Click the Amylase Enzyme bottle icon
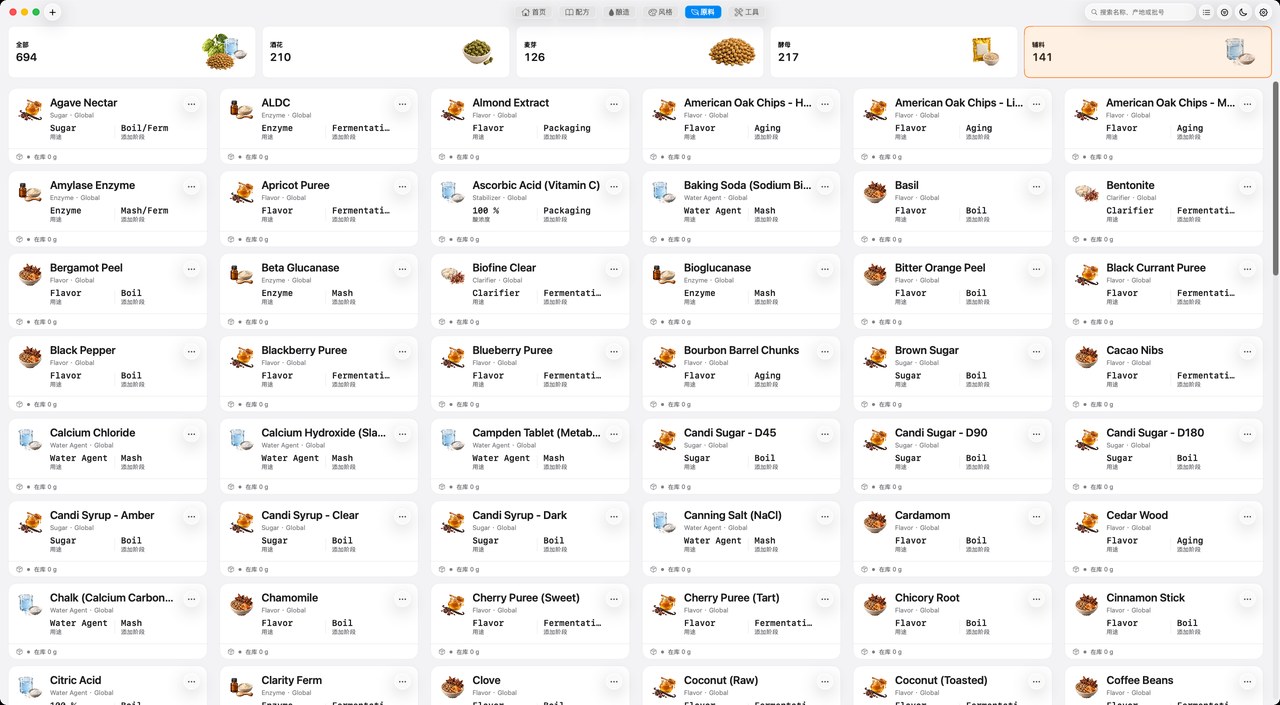This screenshot has height=705, width=1280. (x=30, y=190)
